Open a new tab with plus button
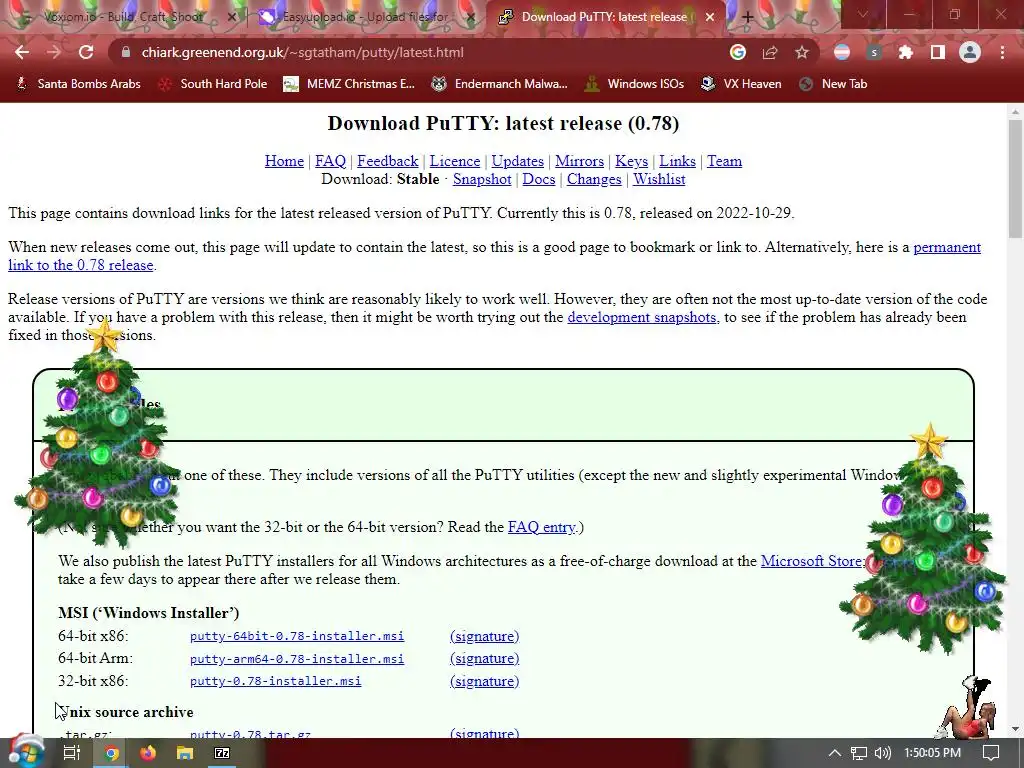1024x768 pixels. point(748,17)
